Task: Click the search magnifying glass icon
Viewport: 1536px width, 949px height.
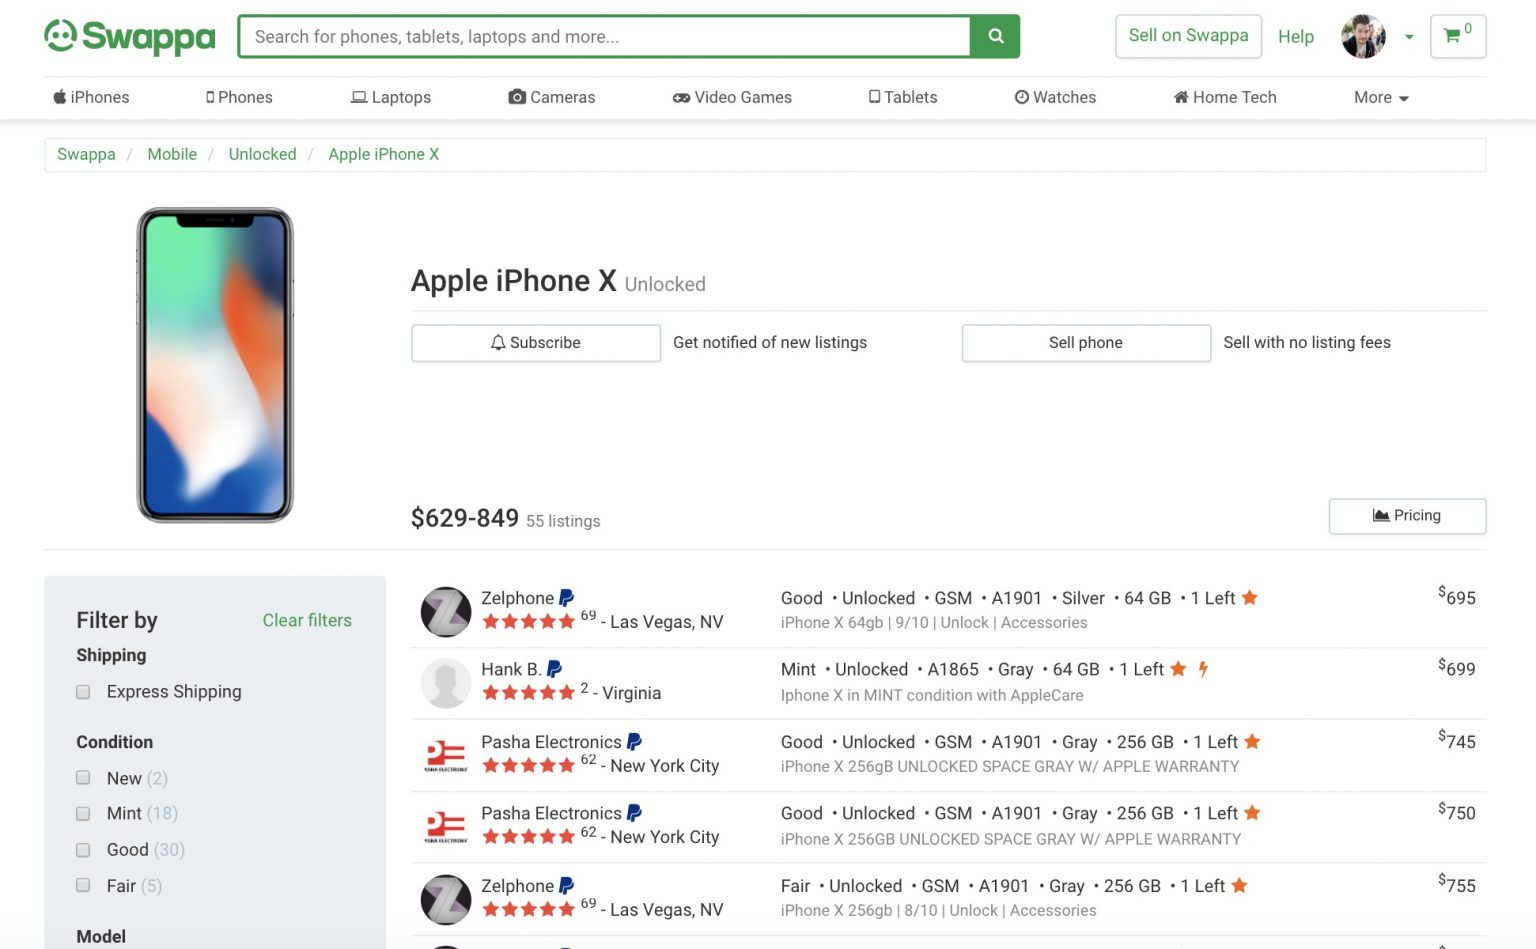Action: tap(994, 36)
